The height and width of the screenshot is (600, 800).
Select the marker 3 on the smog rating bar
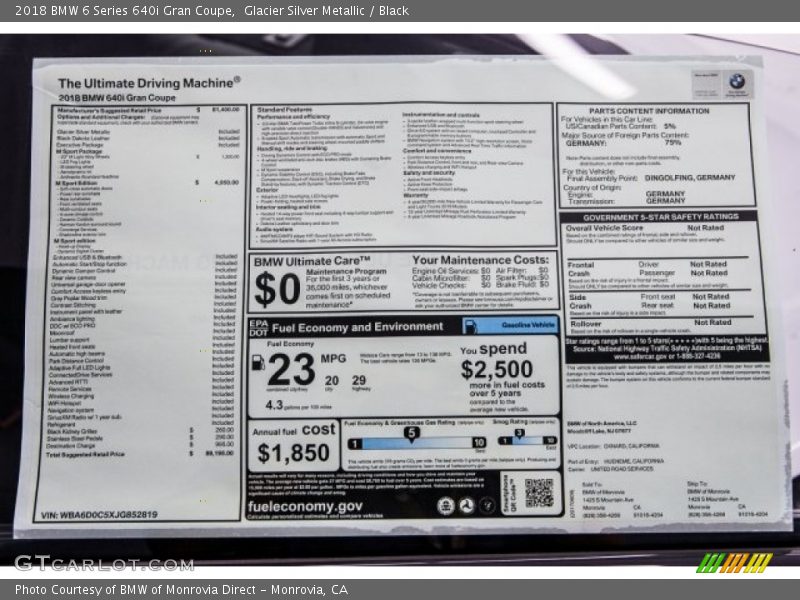click(x=519, y=434)
